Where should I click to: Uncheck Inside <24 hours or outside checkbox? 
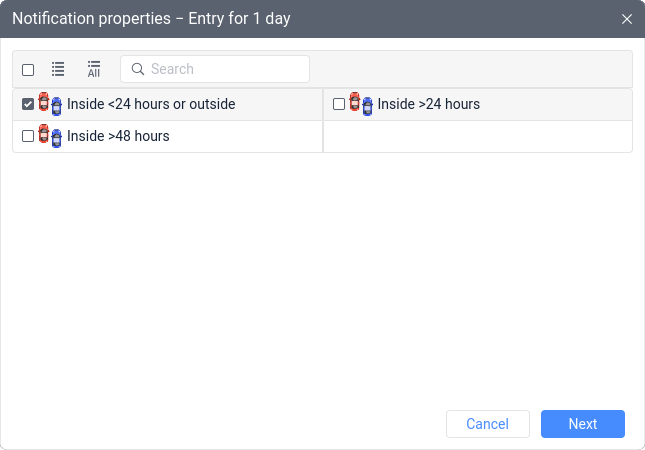[28, 104]
